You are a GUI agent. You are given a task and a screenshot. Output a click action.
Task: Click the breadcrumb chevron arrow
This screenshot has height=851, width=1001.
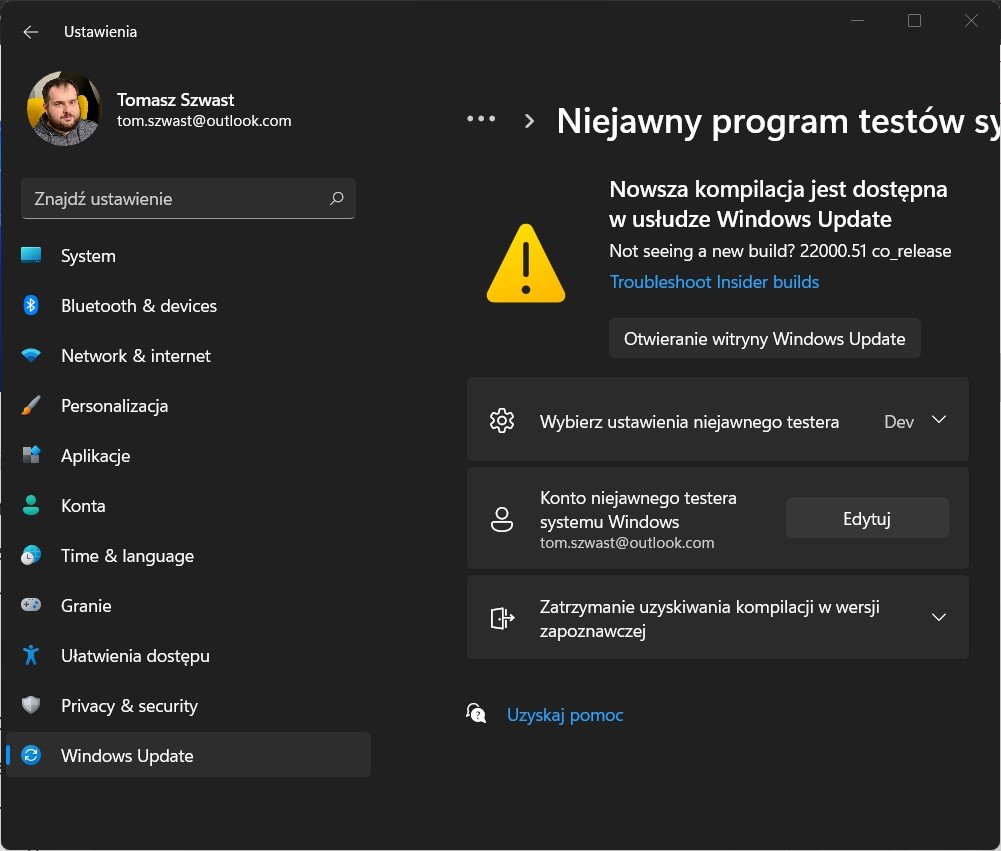[x=529, y=121]
